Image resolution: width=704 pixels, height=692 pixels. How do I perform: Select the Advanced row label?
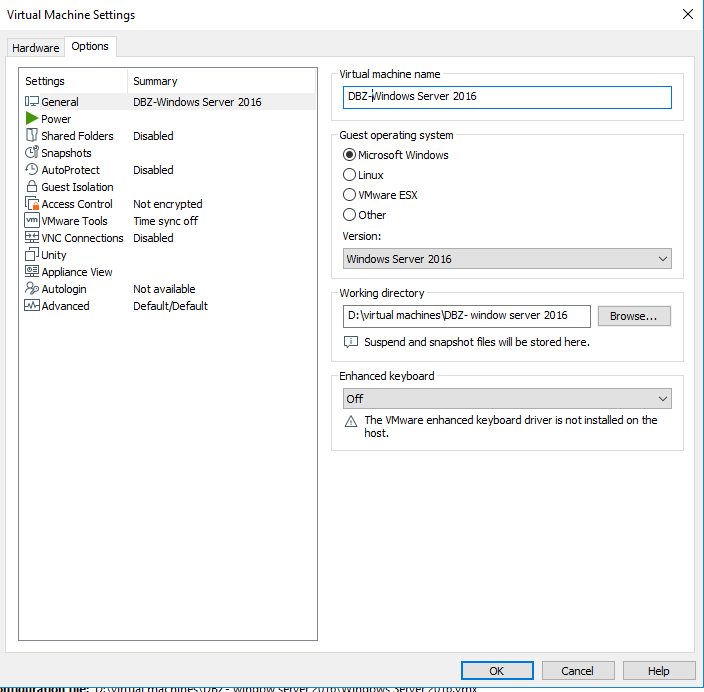click(x=66, y=306)
